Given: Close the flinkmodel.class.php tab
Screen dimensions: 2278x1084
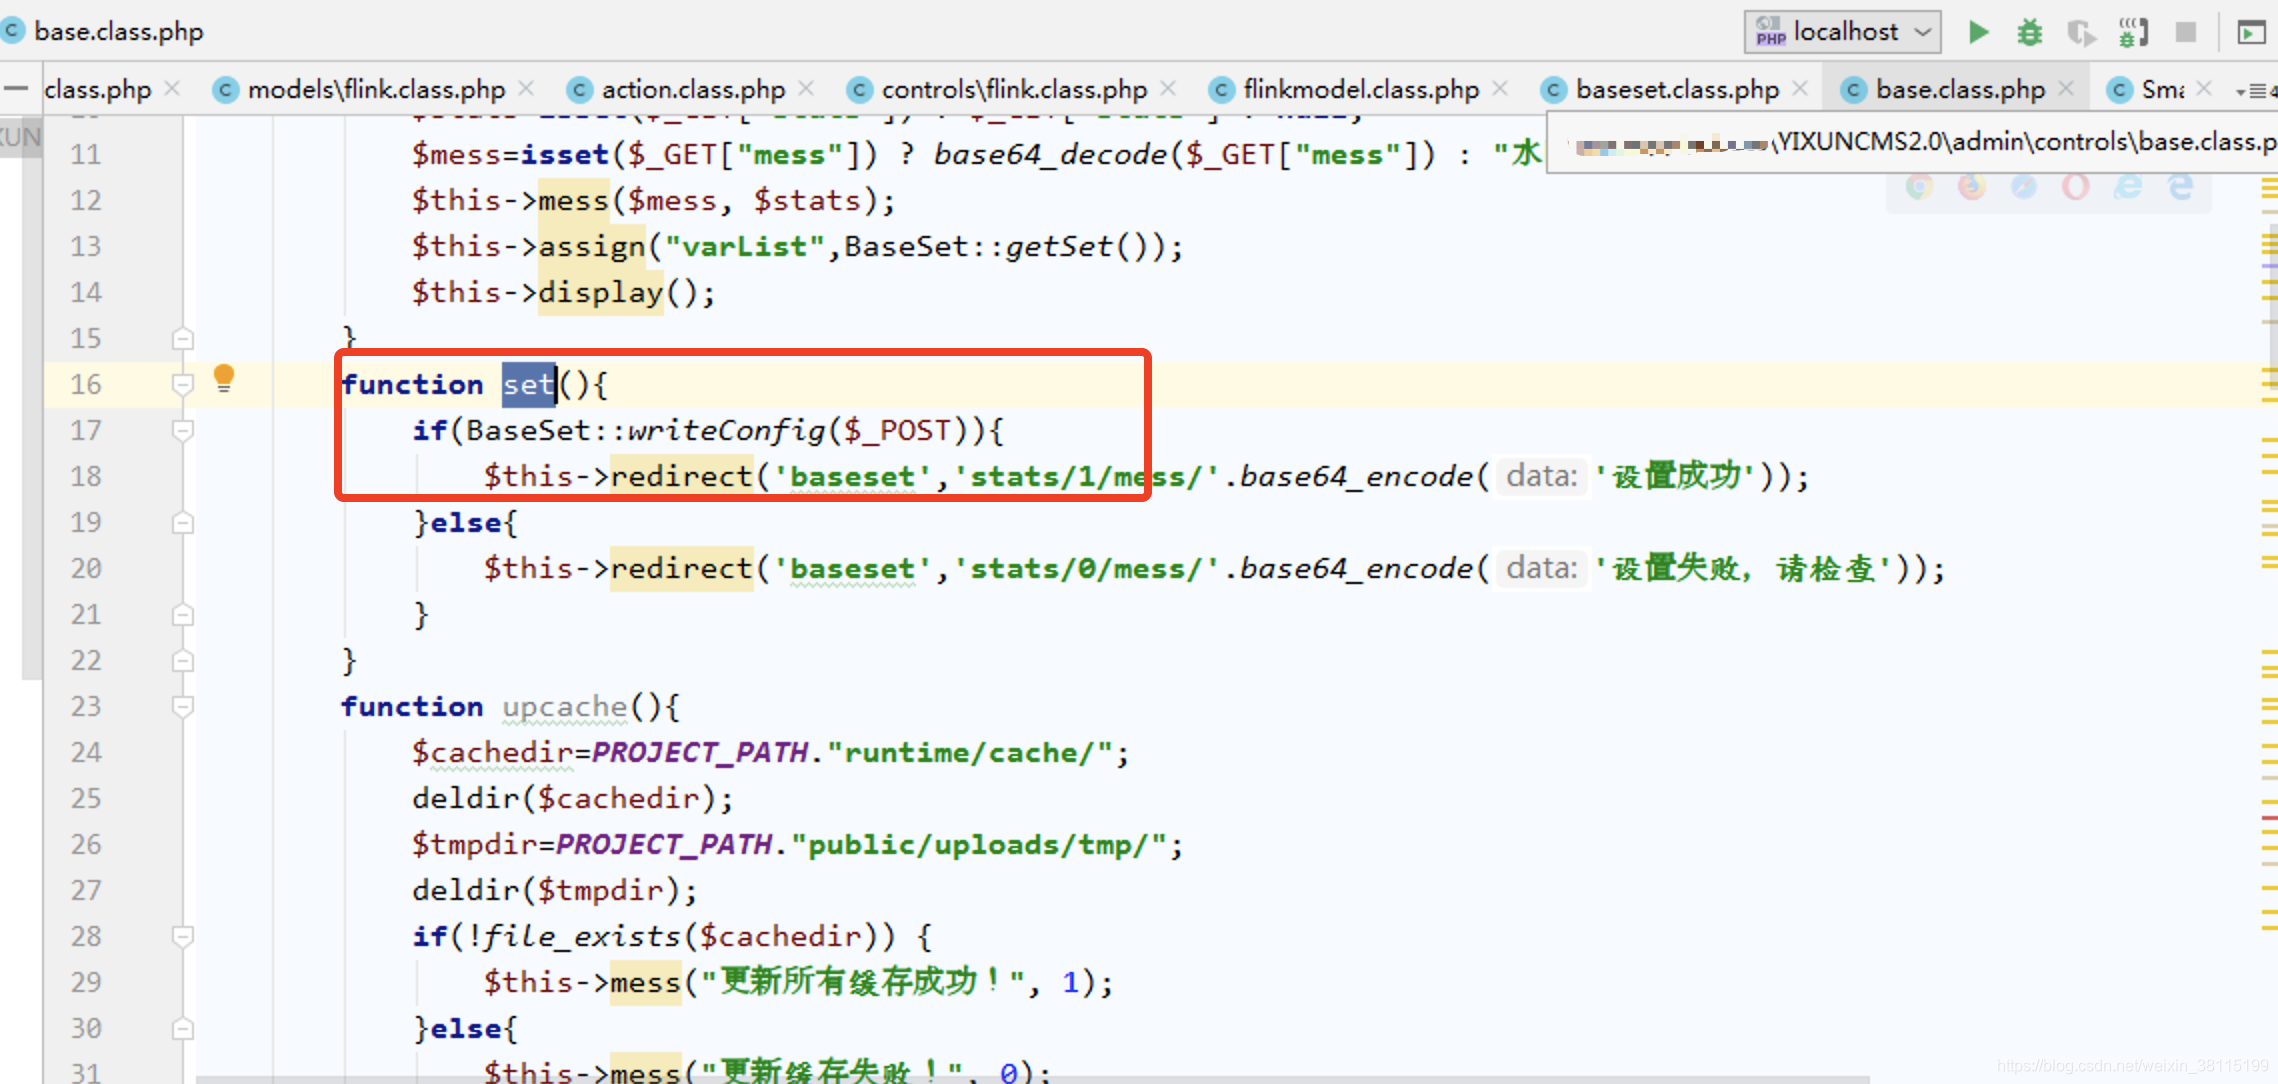Looking at the screenshot, I should (1500, 89).
